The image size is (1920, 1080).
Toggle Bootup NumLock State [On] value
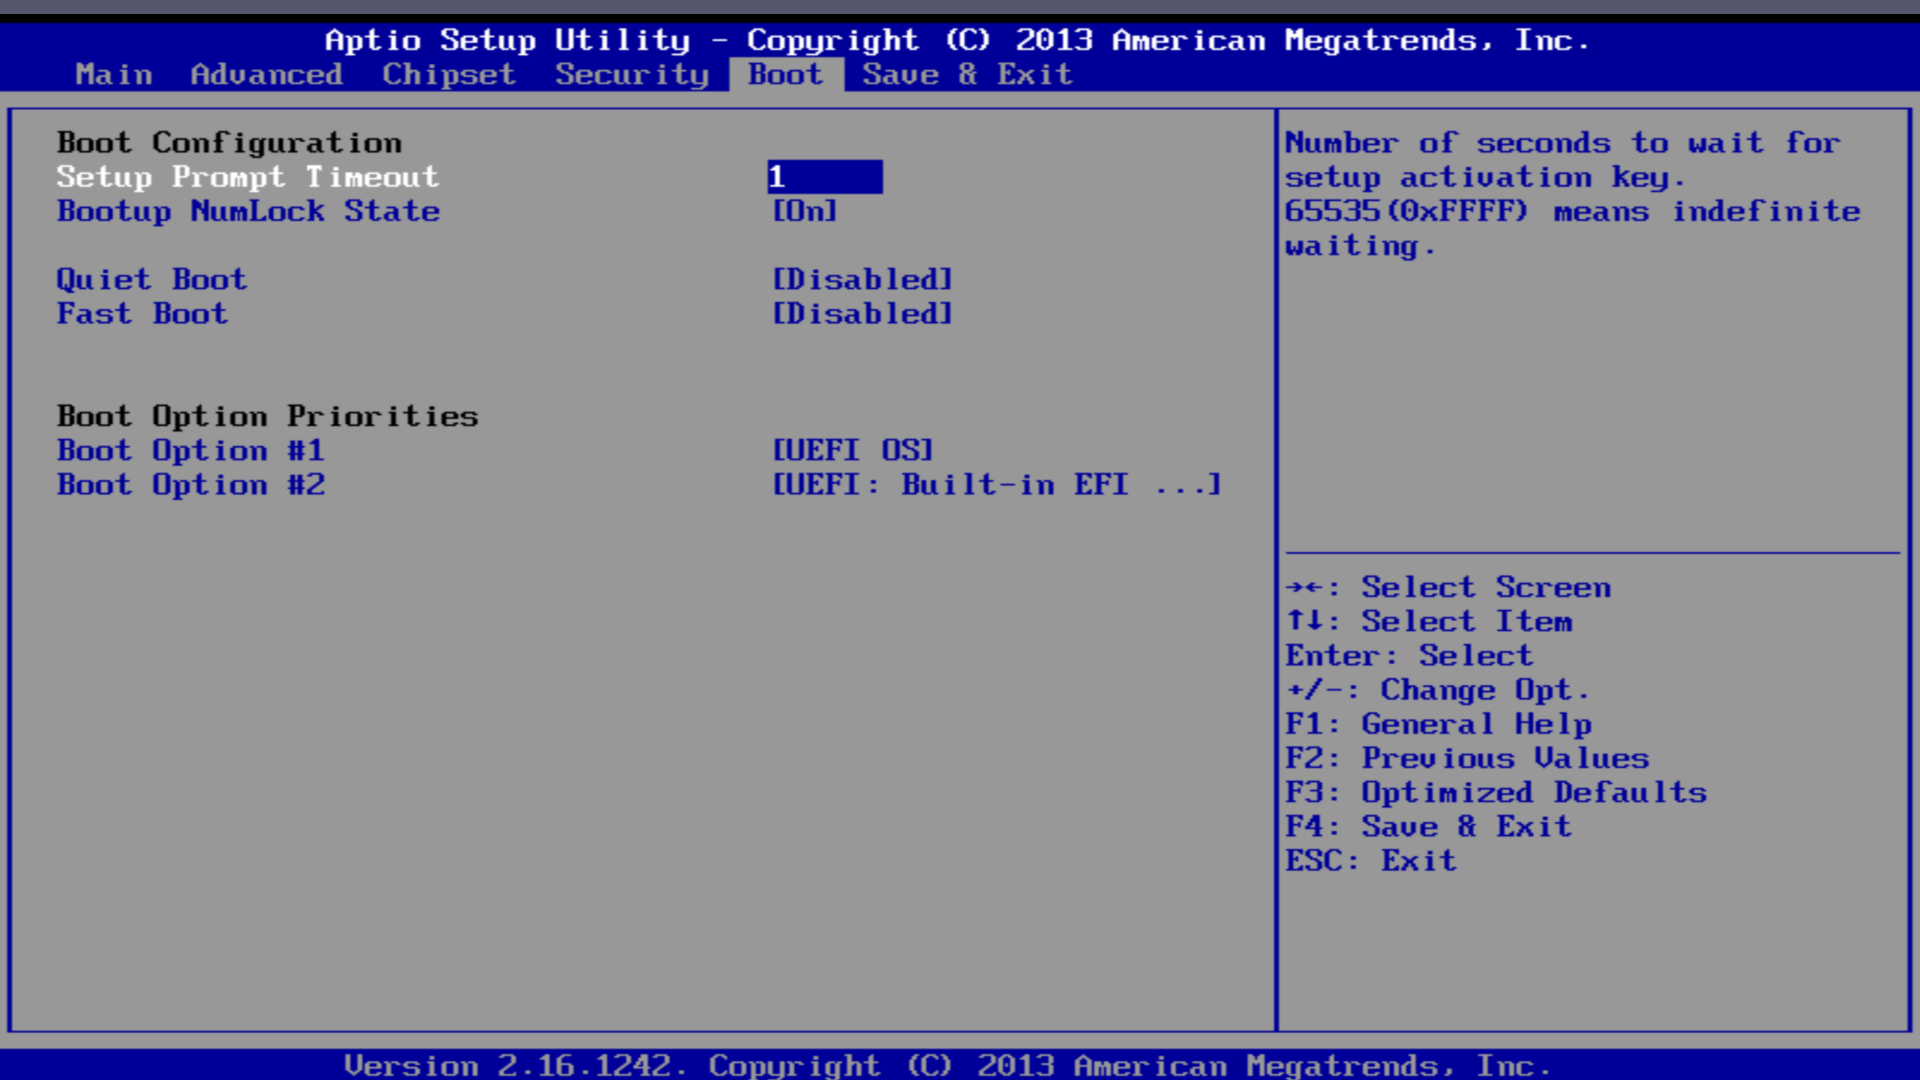pyautogui.click(x=804, y=211)
